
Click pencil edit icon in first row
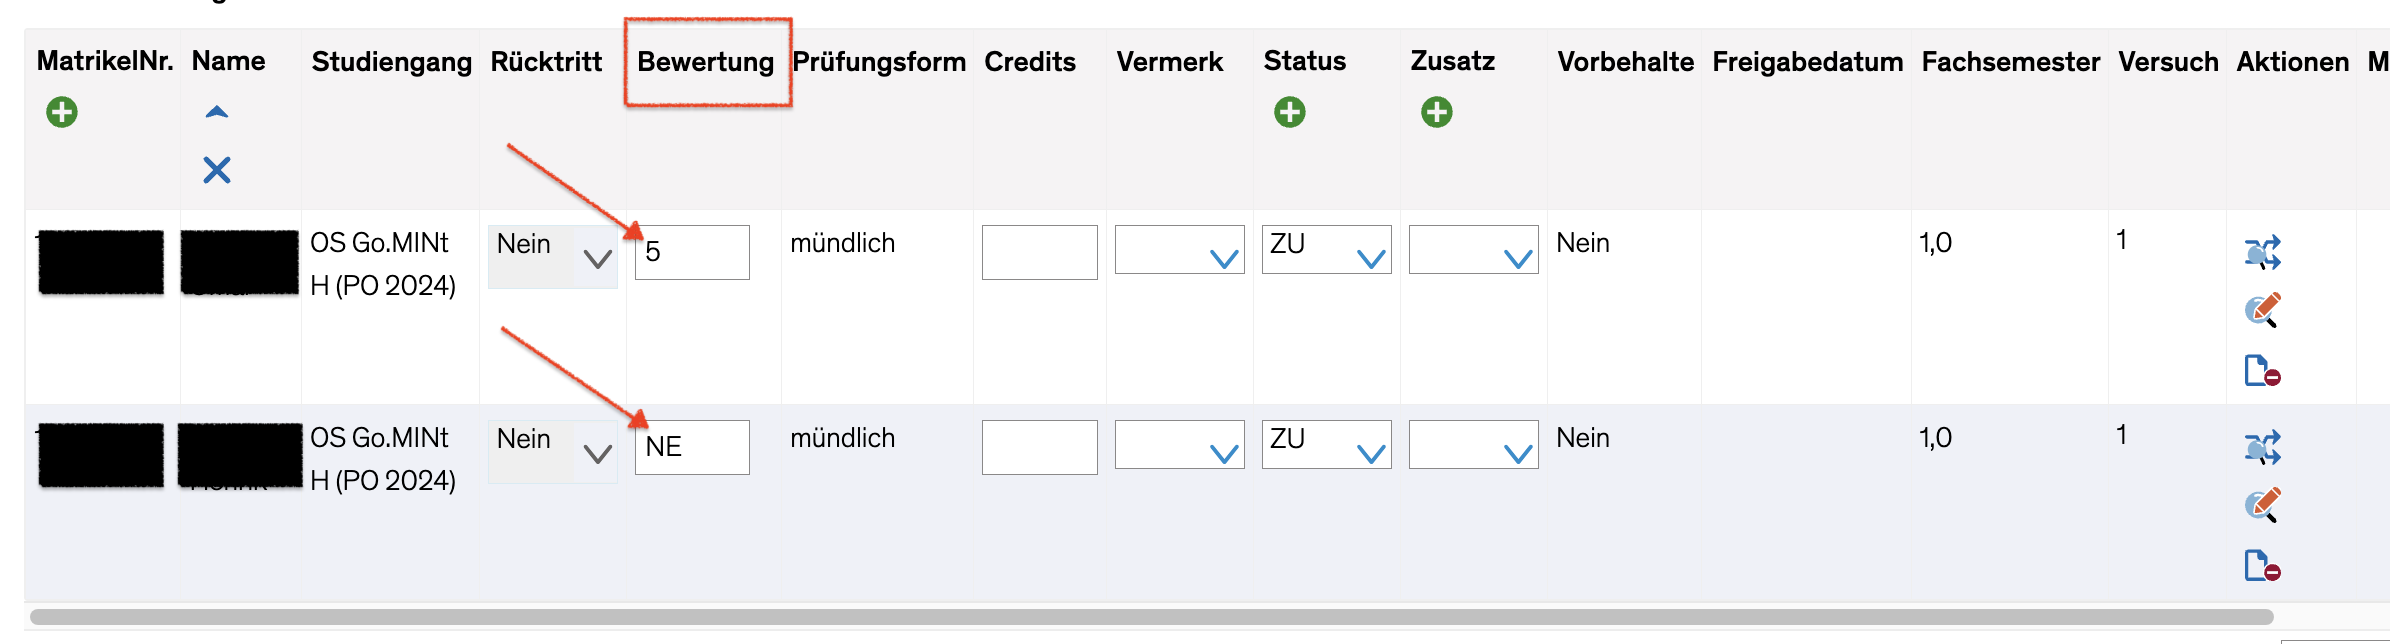point(2262,310)
